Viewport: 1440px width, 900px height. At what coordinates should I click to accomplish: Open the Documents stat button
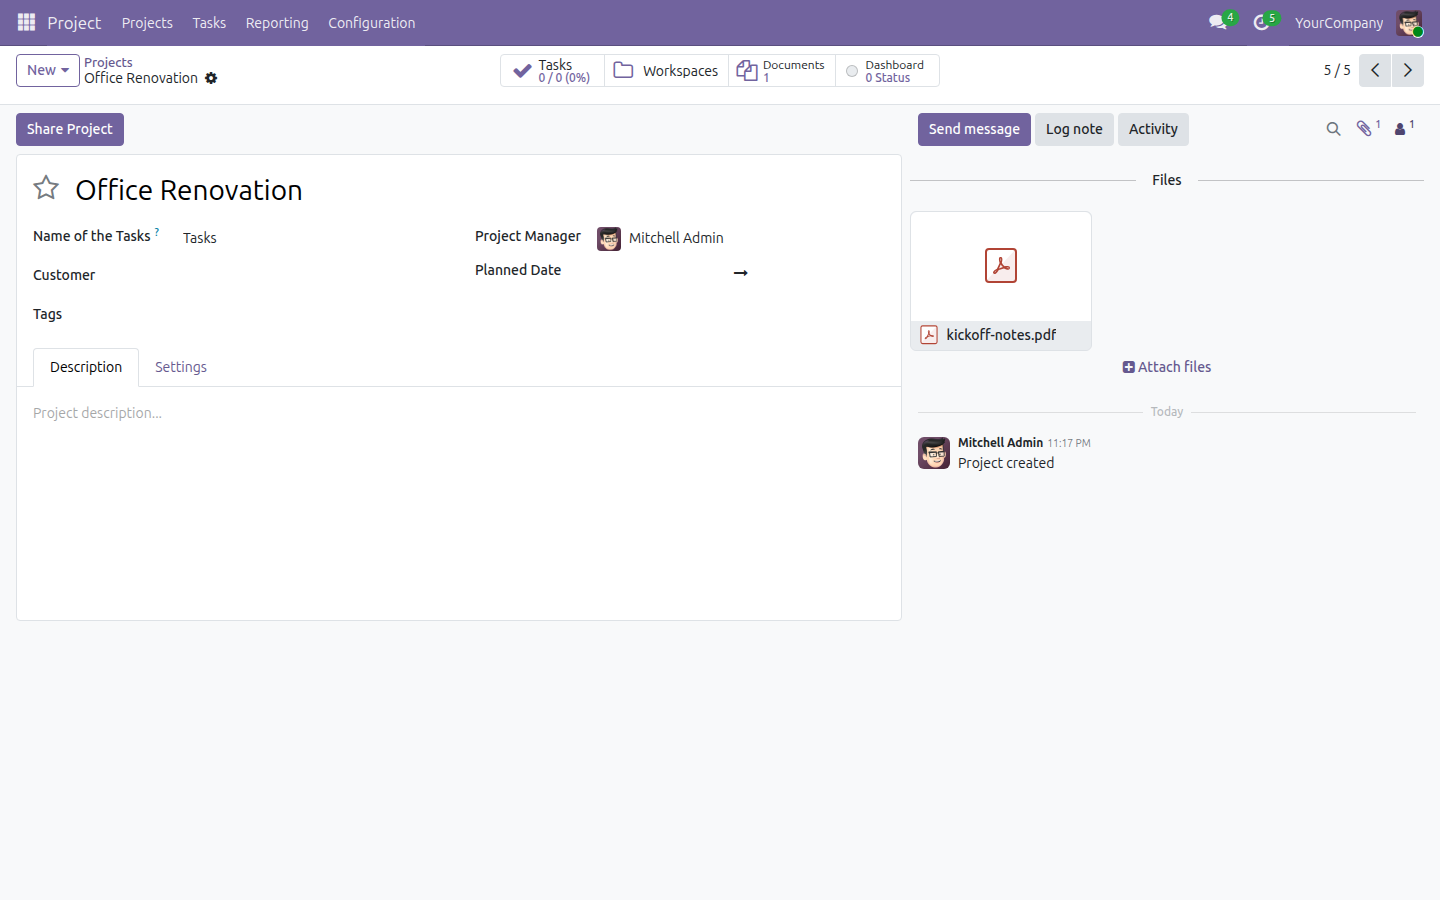[782, 71]
